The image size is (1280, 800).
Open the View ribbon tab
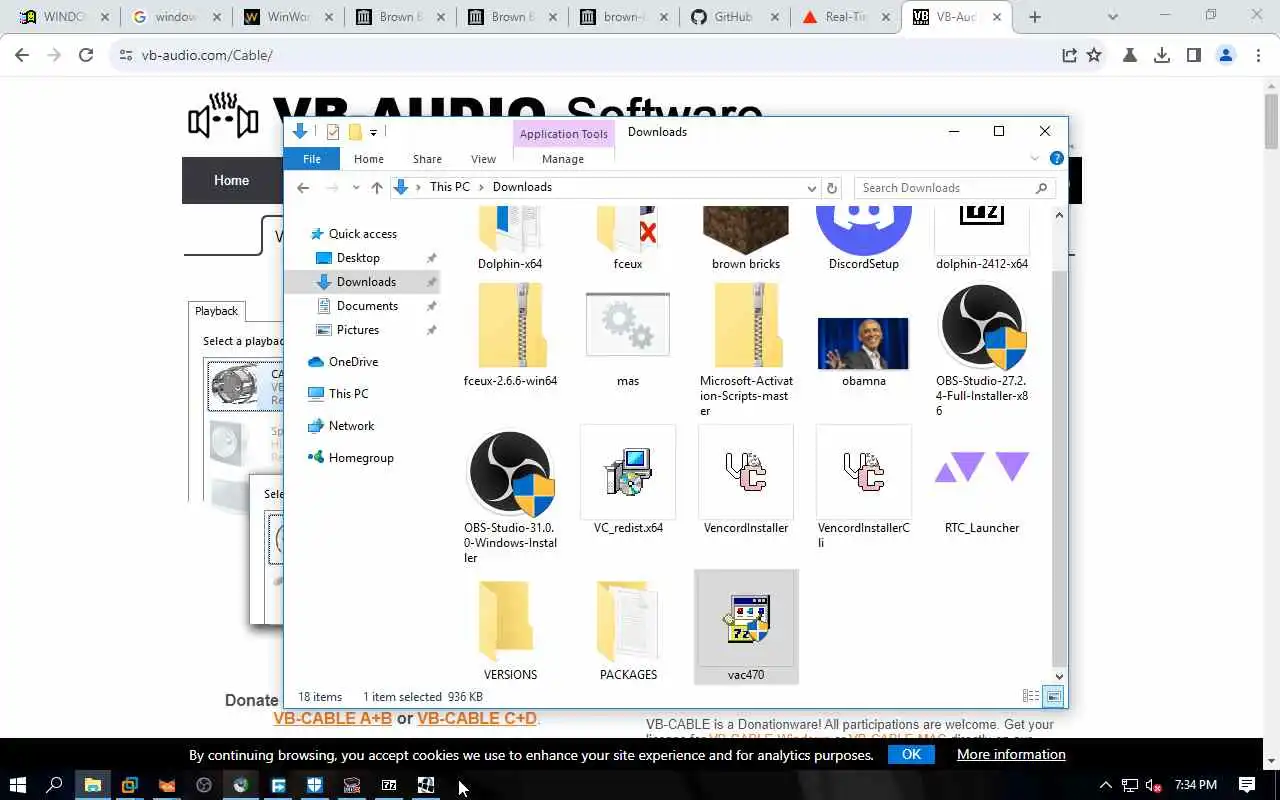click(483, 159)
